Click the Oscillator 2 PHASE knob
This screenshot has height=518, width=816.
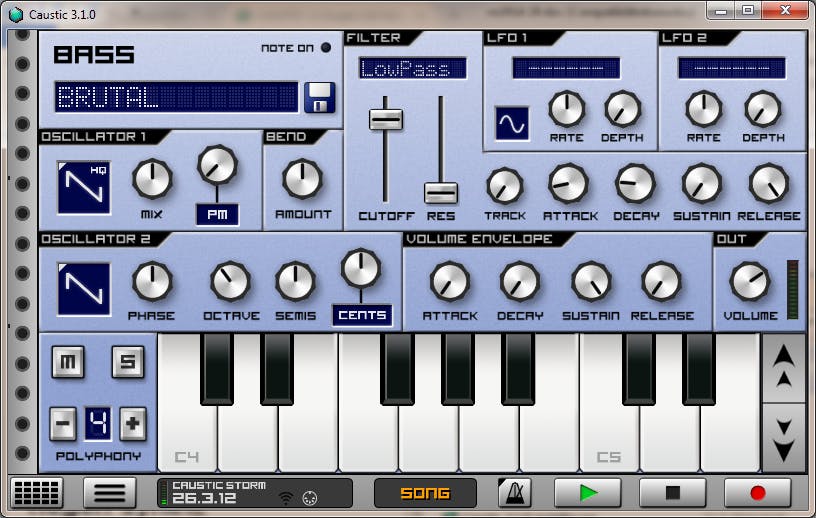coord(152,282)
